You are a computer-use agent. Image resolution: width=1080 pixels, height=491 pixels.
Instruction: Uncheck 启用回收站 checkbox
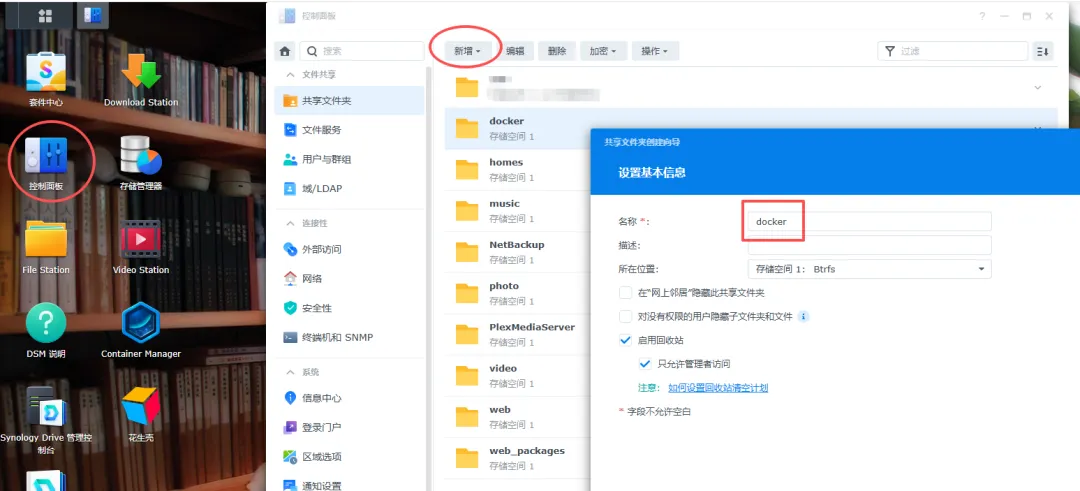(625, 340)
